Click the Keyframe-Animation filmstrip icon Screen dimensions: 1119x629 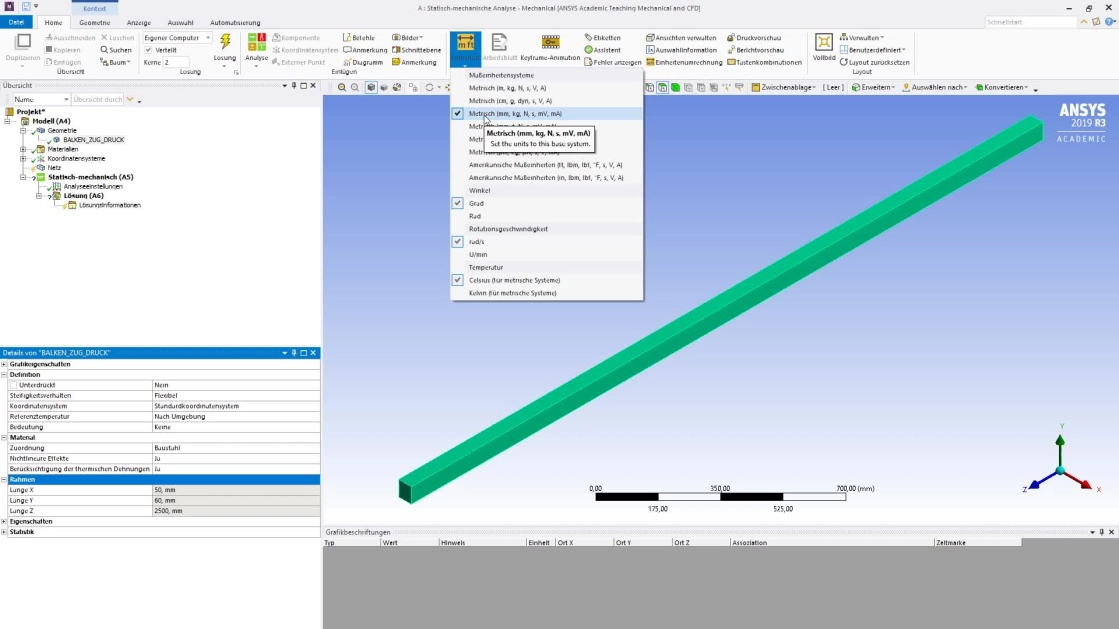550,43
